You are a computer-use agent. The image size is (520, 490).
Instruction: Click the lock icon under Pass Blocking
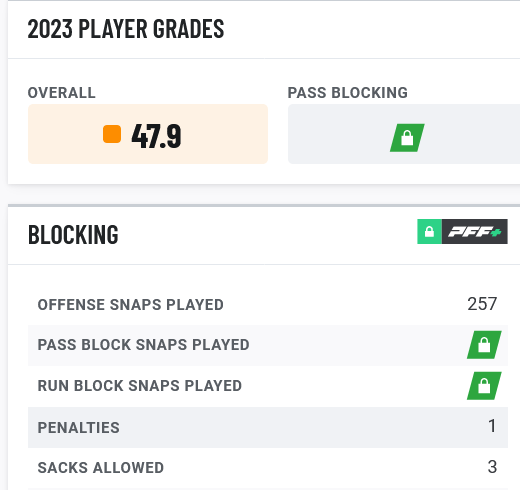407,138
